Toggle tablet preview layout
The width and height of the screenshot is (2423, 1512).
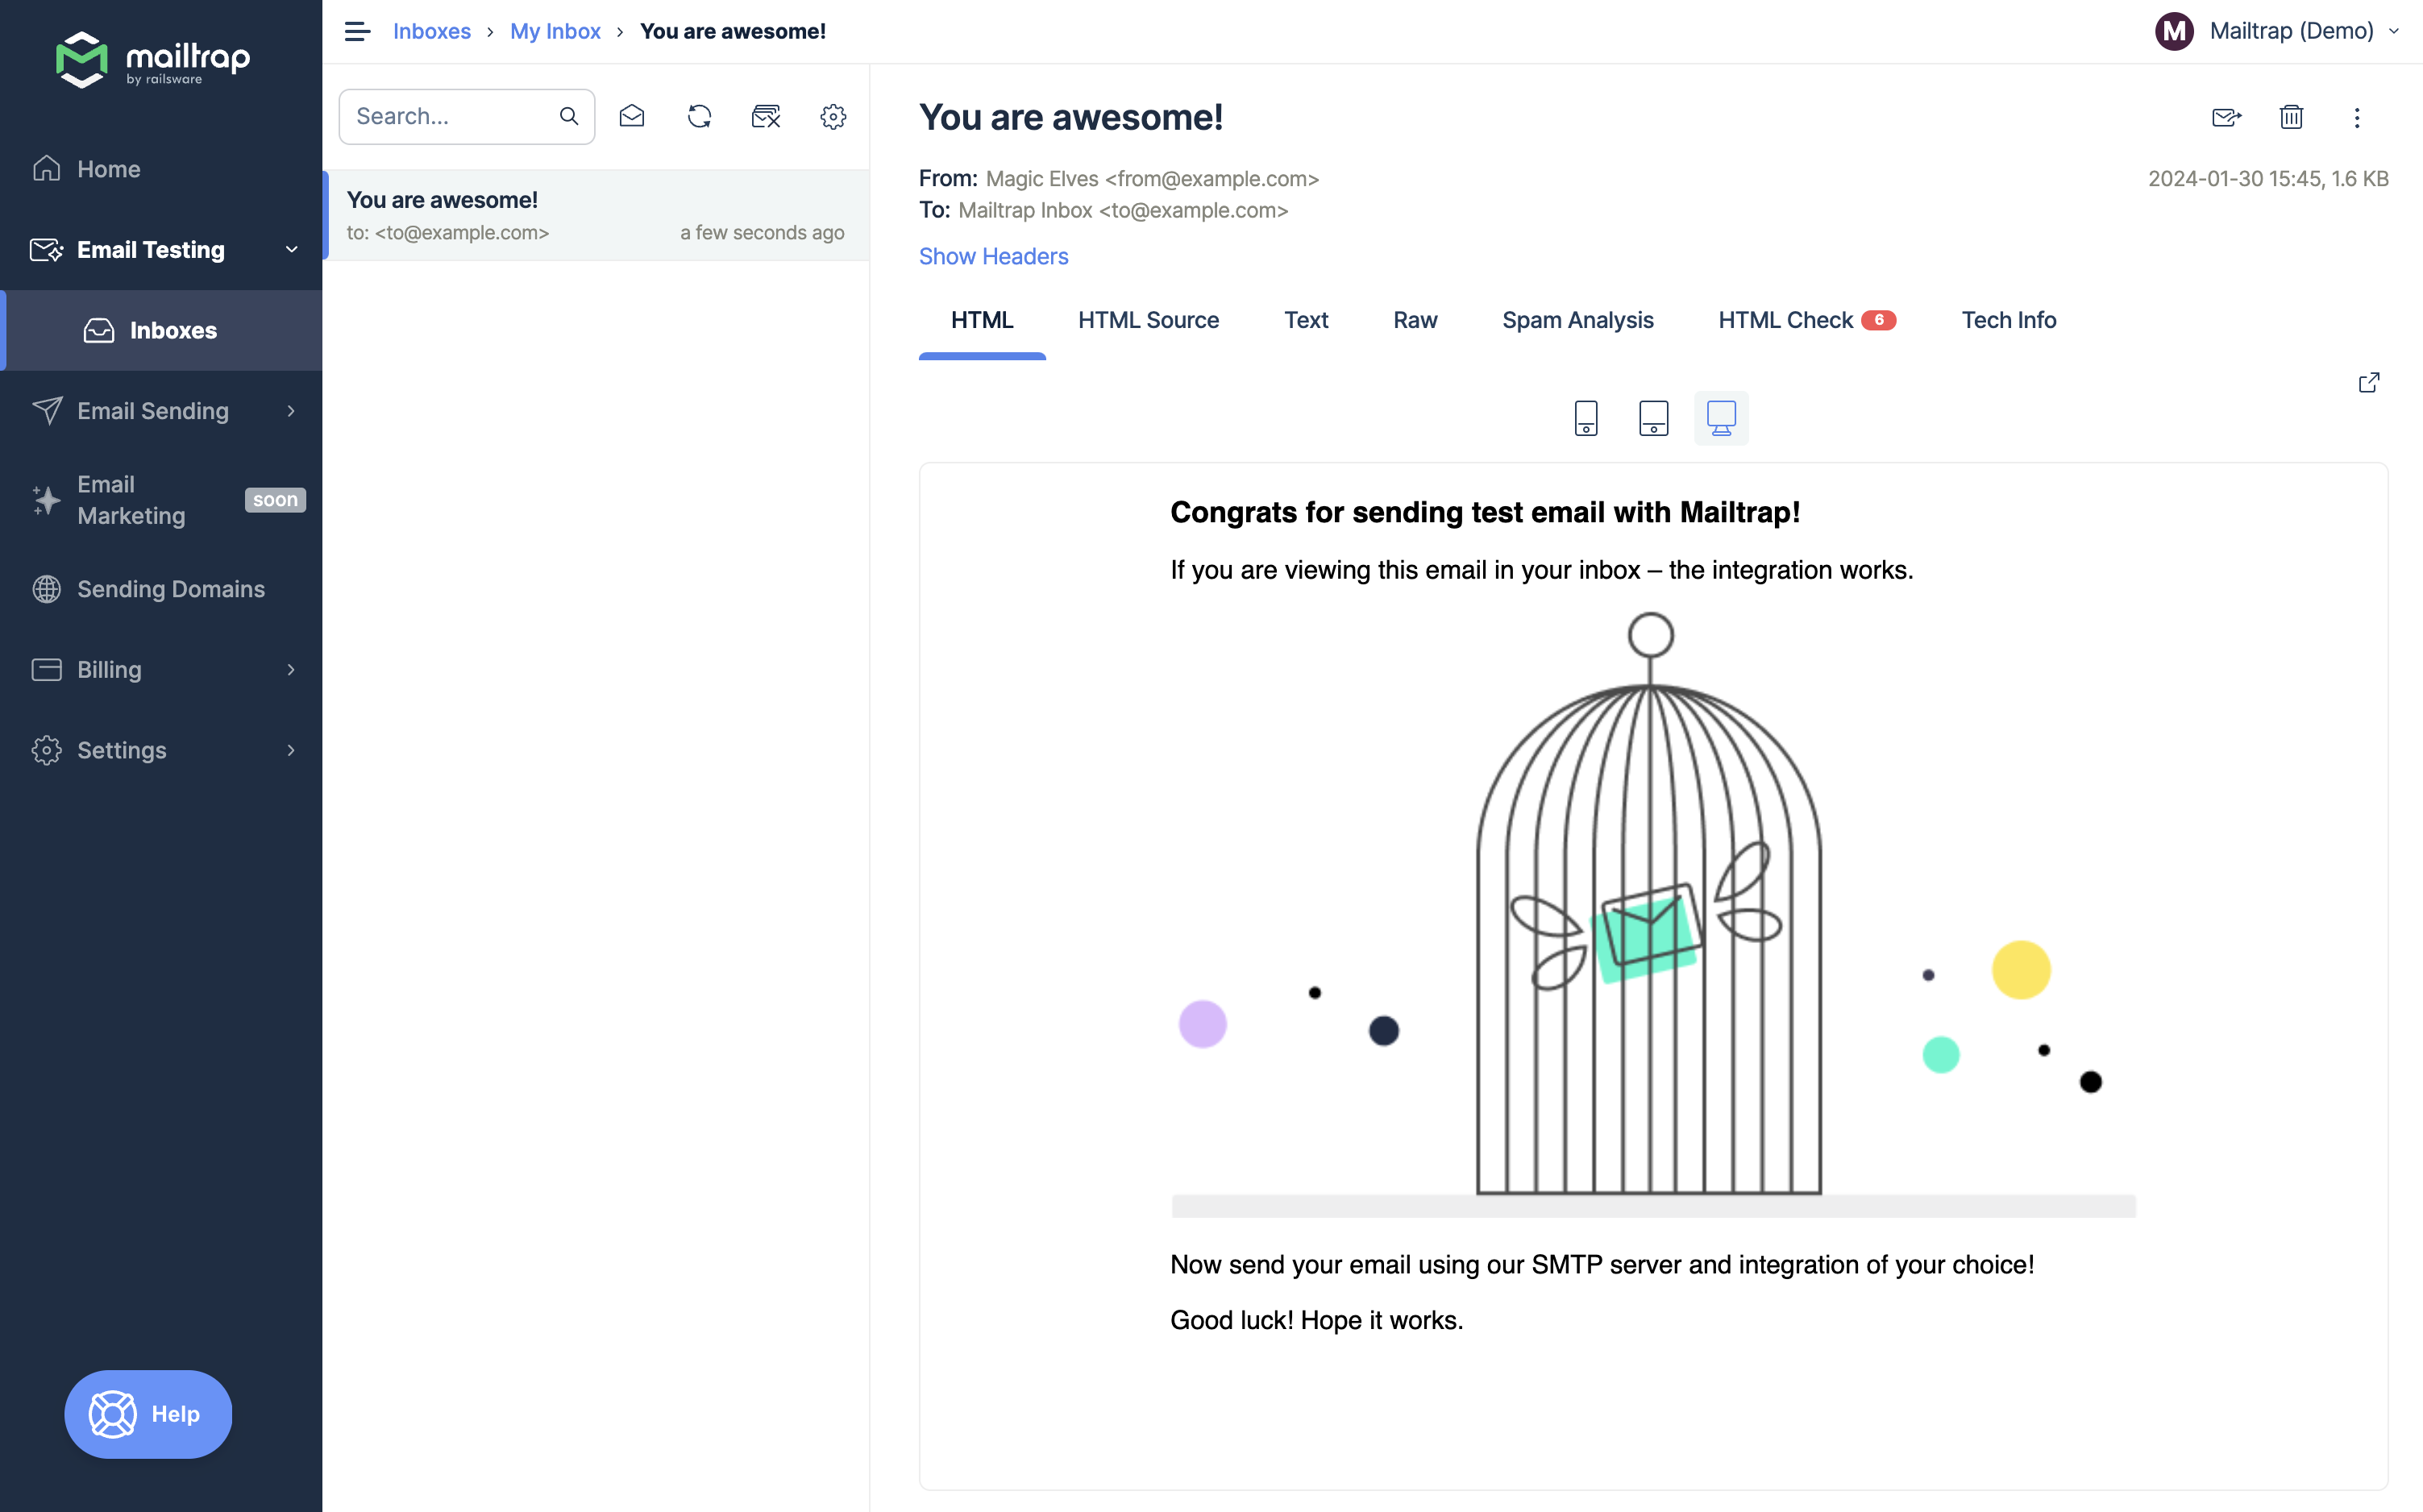click(x=1653, y=417)
